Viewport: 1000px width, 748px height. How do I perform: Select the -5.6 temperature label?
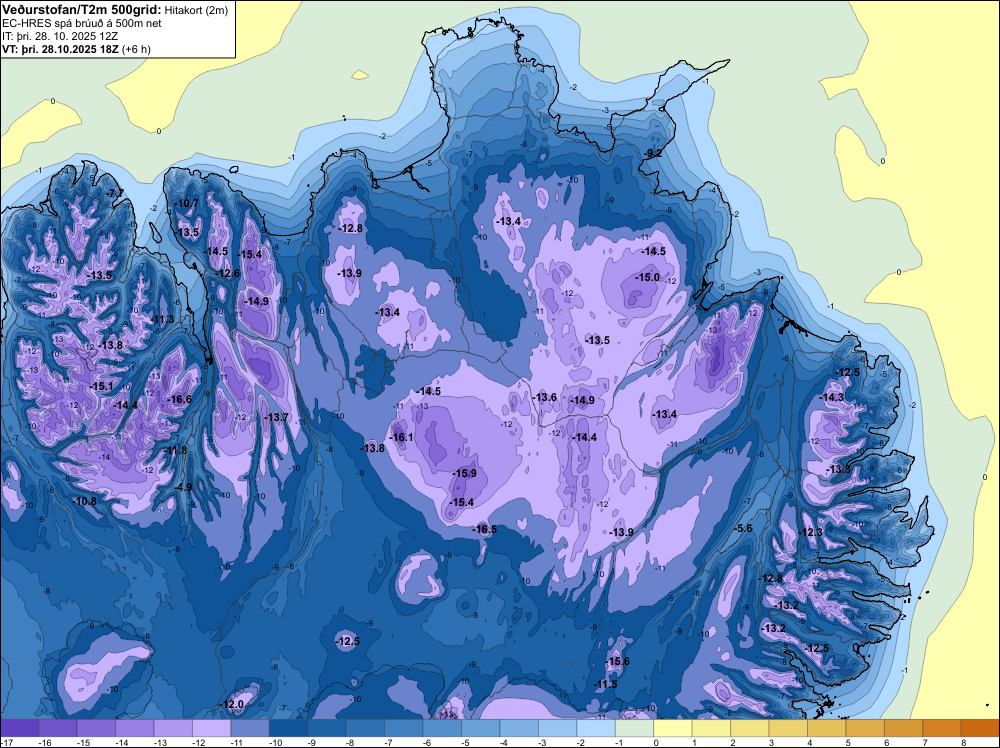[x=743, y=529]
